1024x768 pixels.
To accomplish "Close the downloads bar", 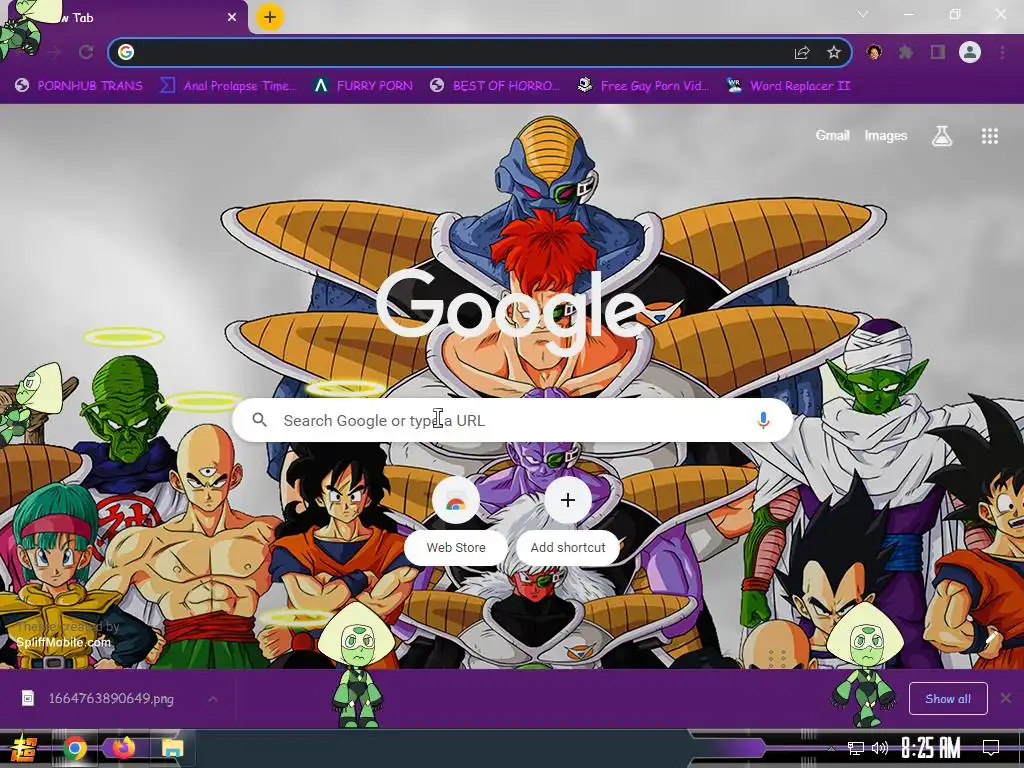I will (1006, 699).
